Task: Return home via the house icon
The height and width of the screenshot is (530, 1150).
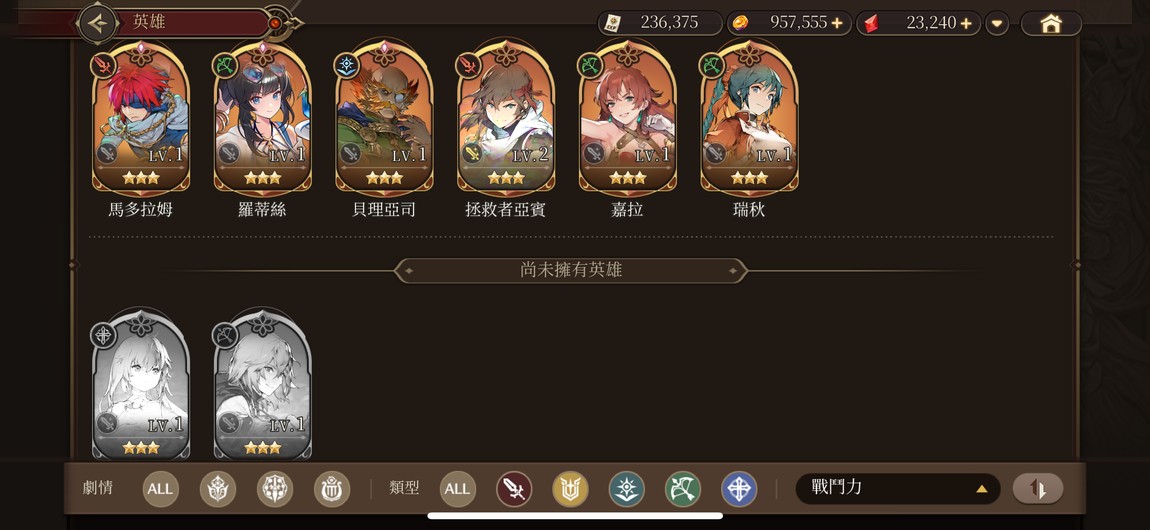Action: pyautogui.click(x=1051, y=23)
